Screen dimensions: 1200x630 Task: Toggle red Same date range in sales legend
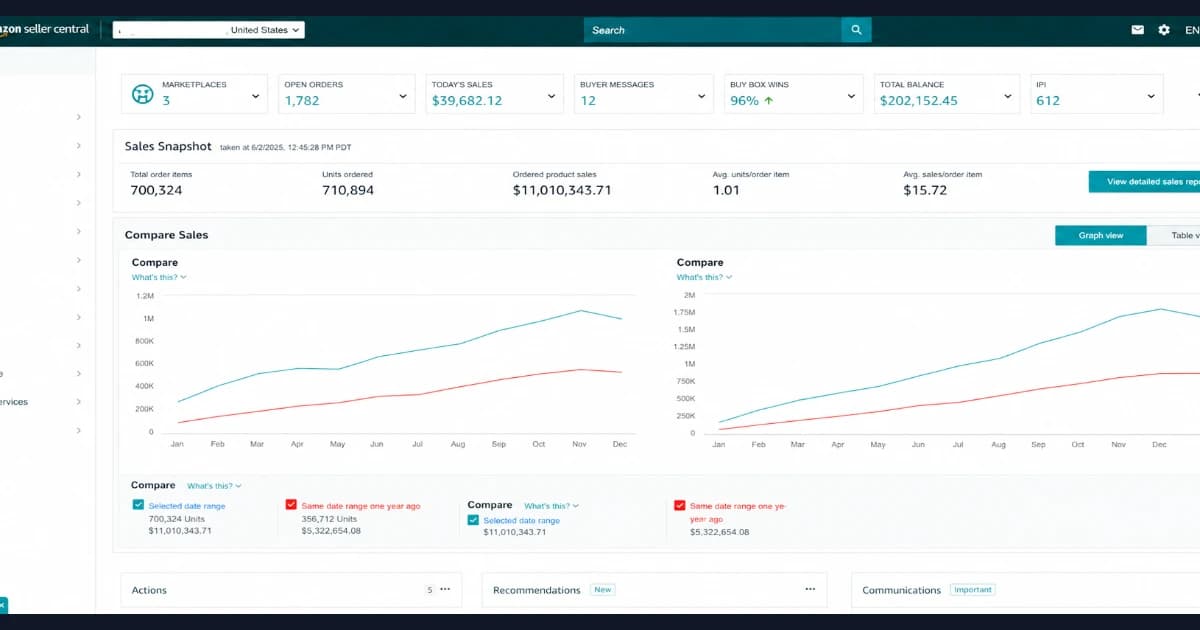[680, 506]
